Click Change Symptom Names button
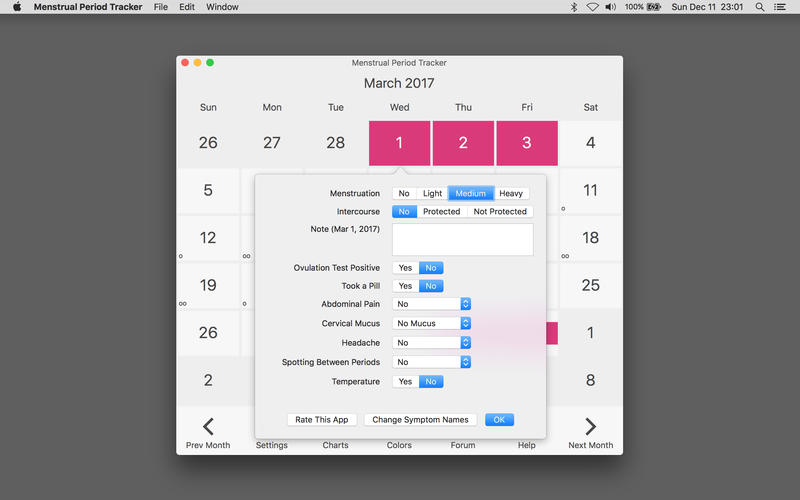The height and width of the screenshot is (500, 800). click(420, 420)
